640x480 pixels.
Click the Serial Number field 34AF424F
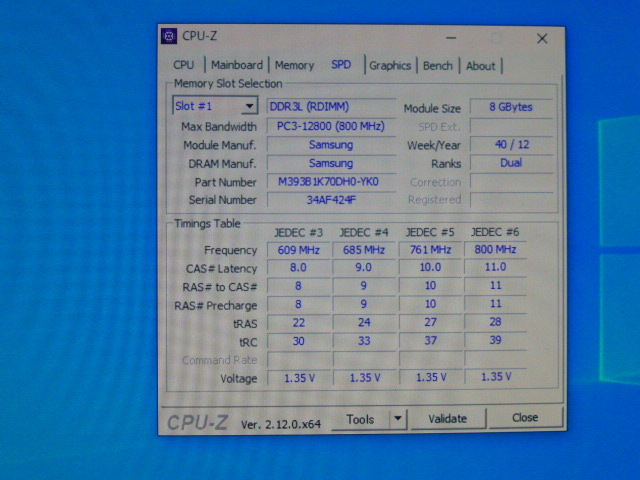pos(329,200)
